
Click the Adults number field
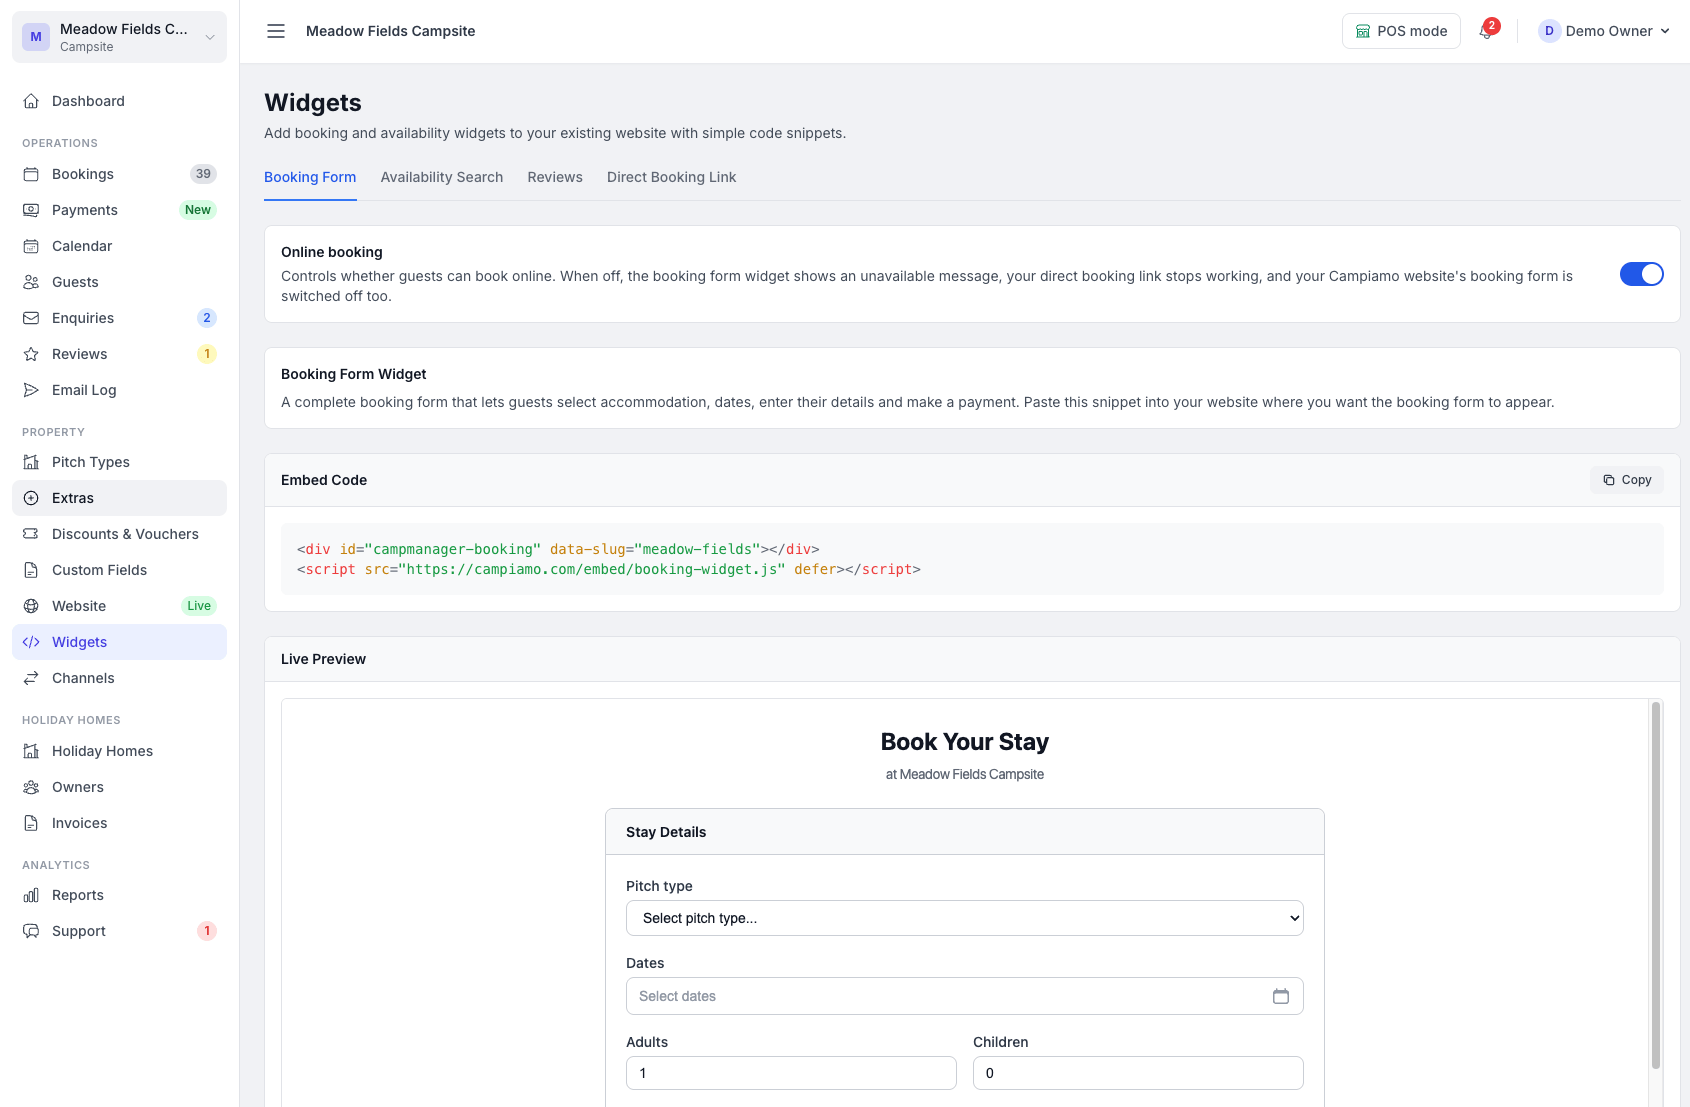pyautogui.click(x=791, y=1073)
